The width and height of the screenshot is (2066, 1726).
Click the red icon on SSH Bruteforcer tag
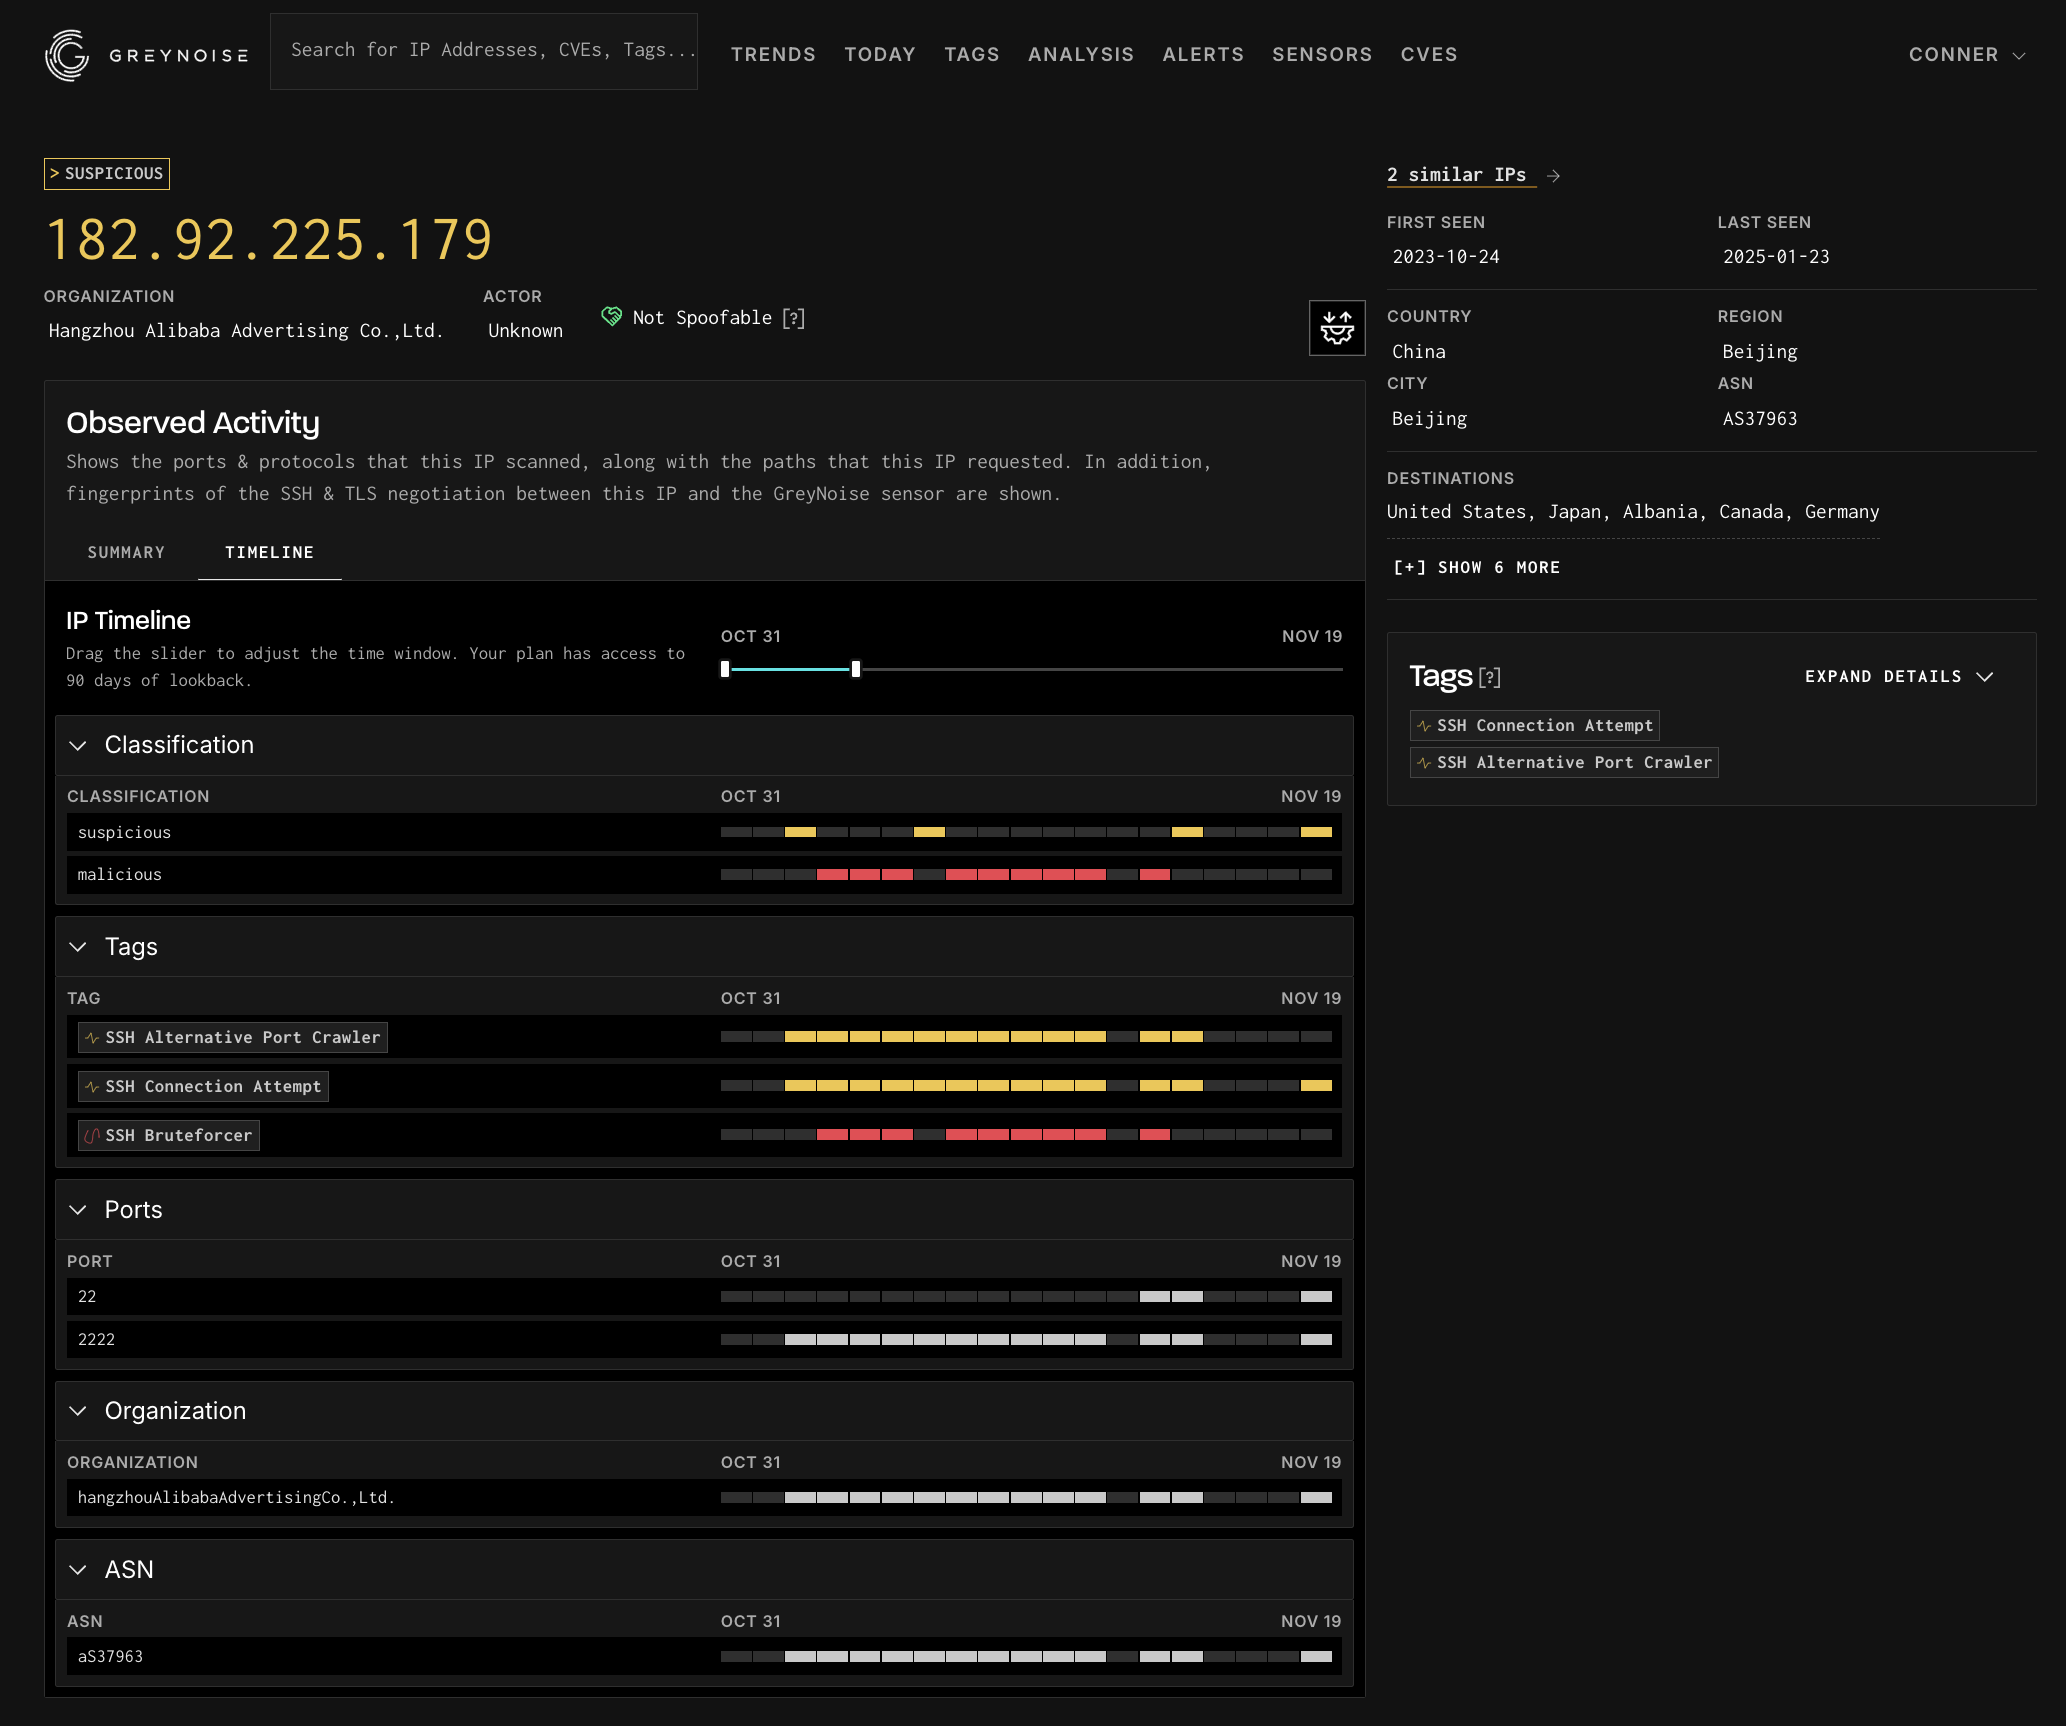point(92,1136)
